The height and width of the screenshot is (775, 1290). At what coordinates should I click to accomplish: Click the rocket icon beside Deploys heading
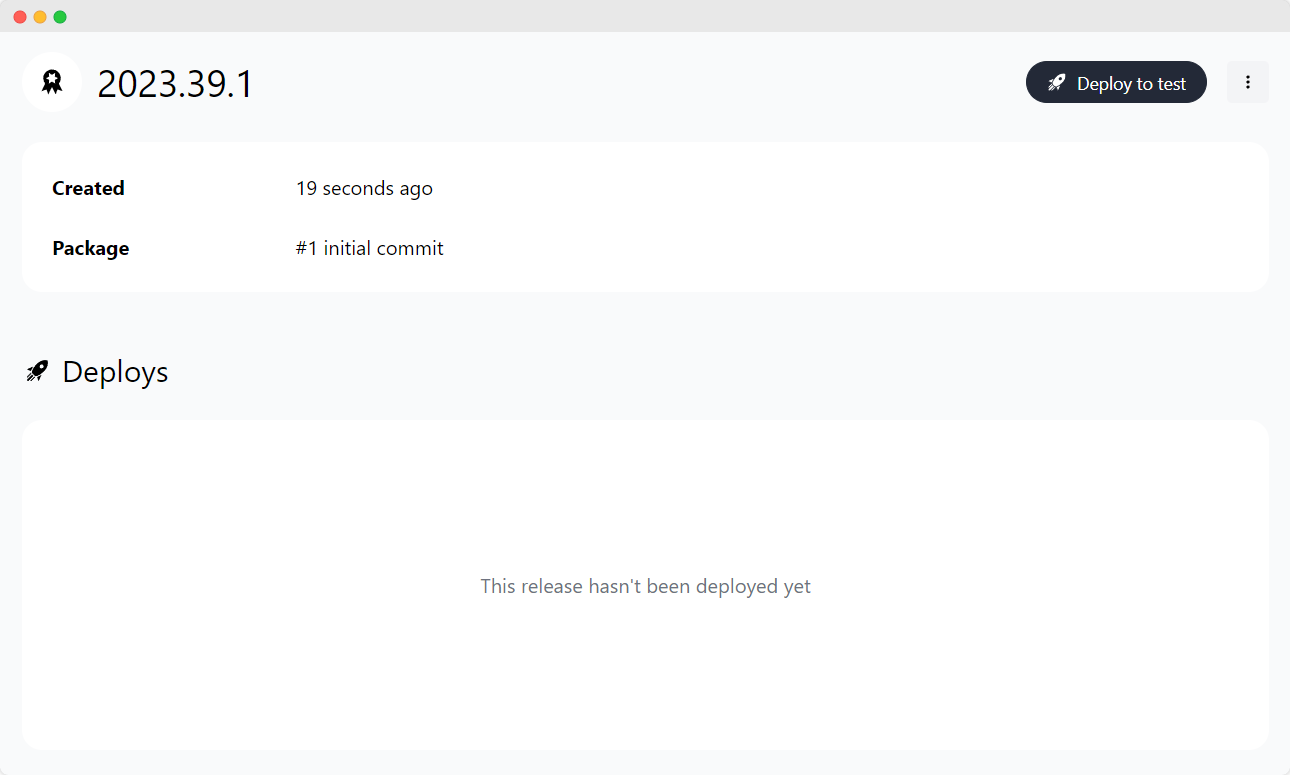37,372
